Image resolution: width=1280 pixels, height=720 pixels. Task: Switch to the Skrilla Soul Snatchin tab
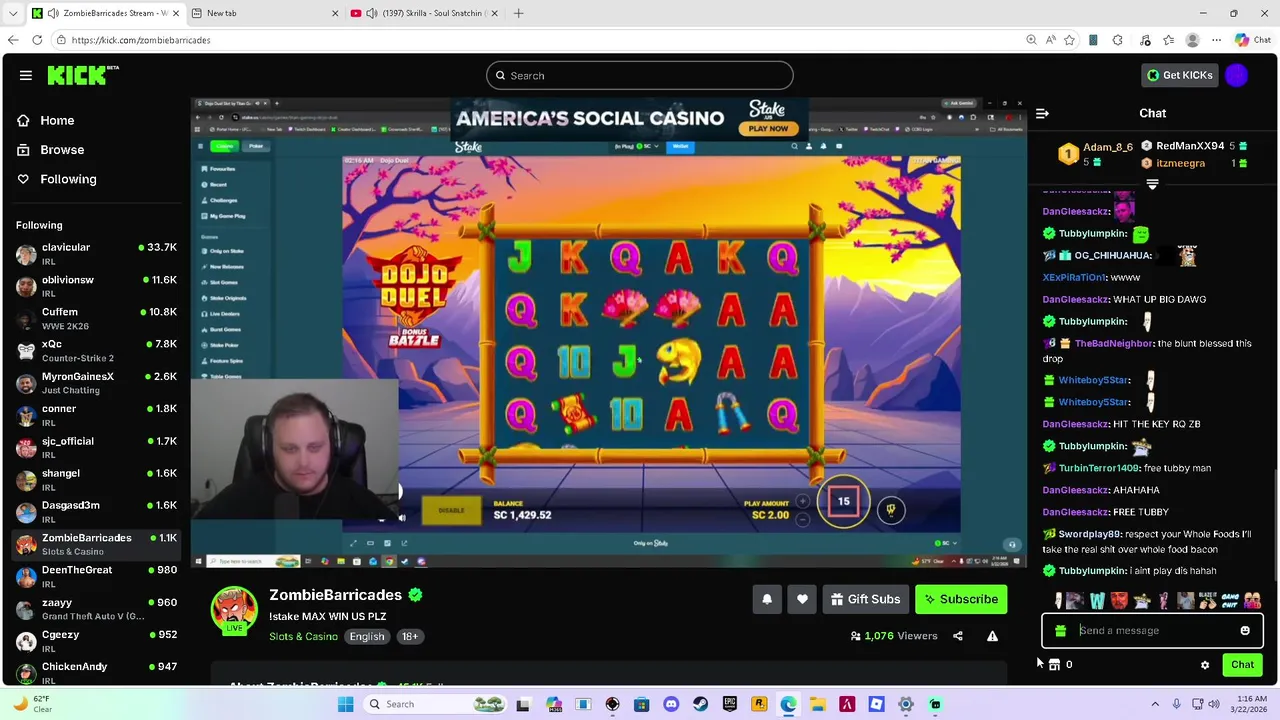click(x=424, y=13)
